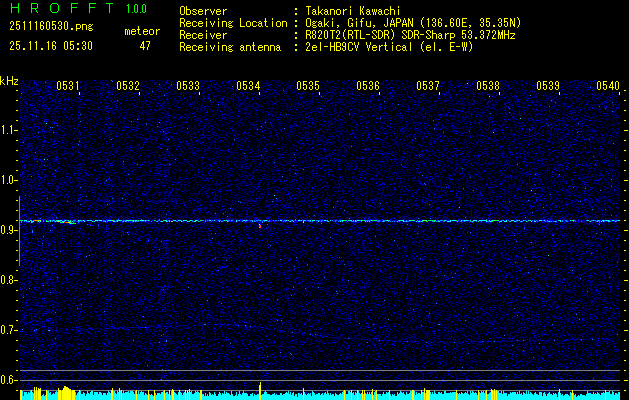Click the 0538 time marker
Screen dimensions: 629x400
click(x=488, y=85)
